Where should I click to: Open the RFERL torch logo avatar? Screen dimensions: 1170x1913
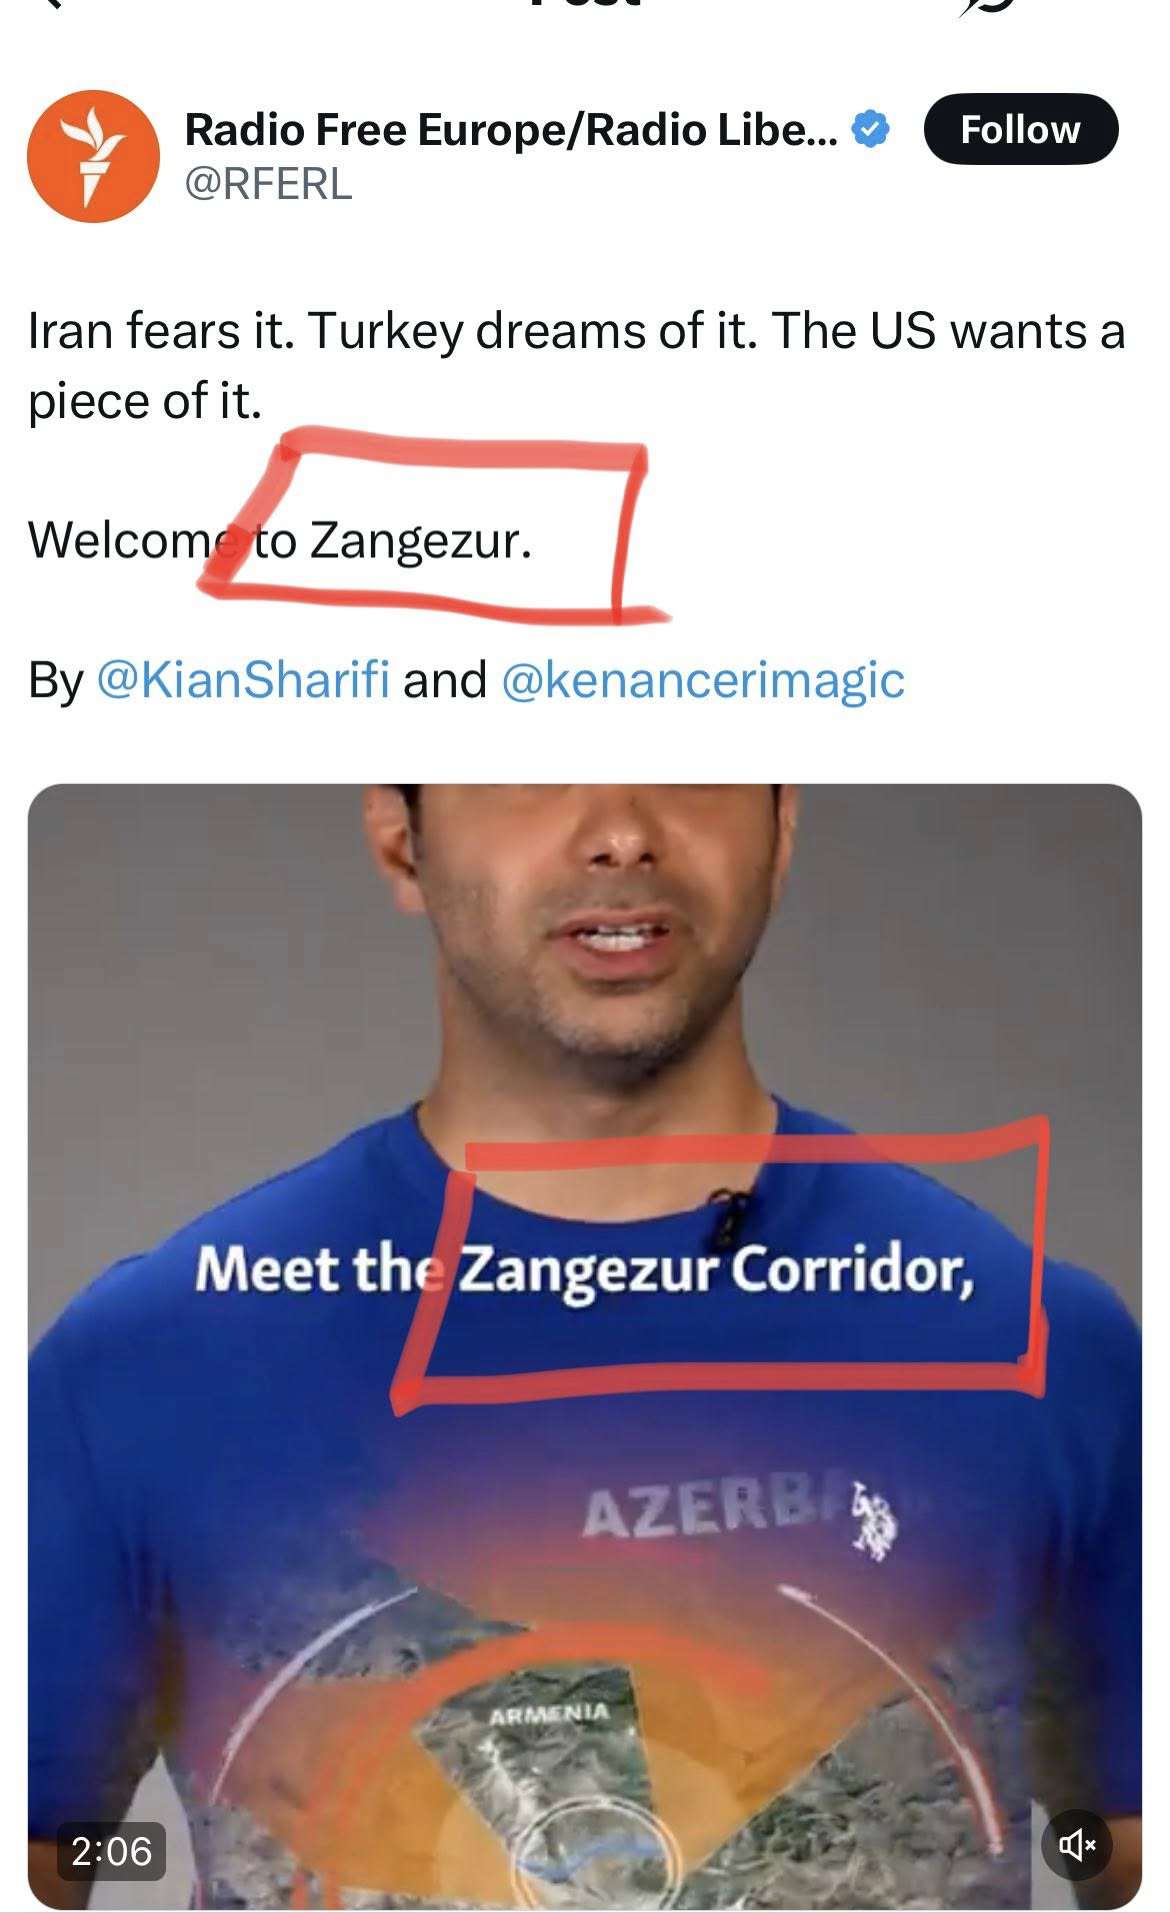point(93,156)
